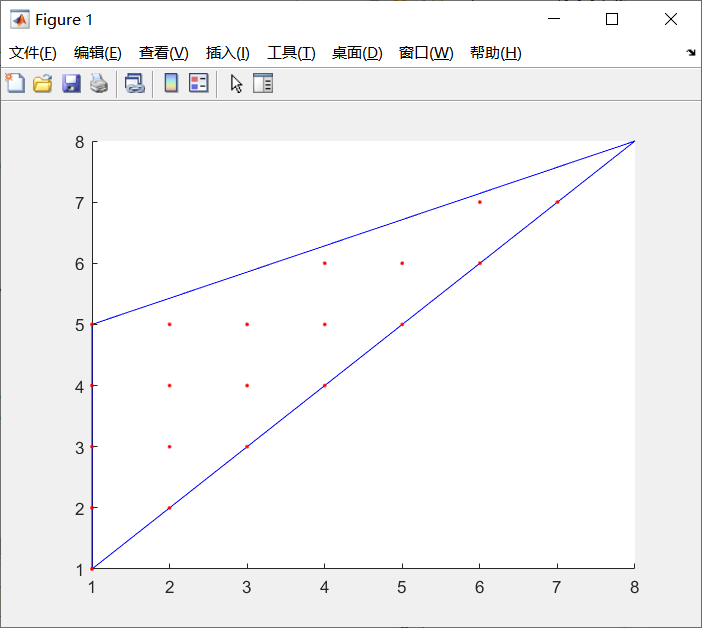702x628 pixels.
Task: Open the 插入(I) menu
Action: 227,53
